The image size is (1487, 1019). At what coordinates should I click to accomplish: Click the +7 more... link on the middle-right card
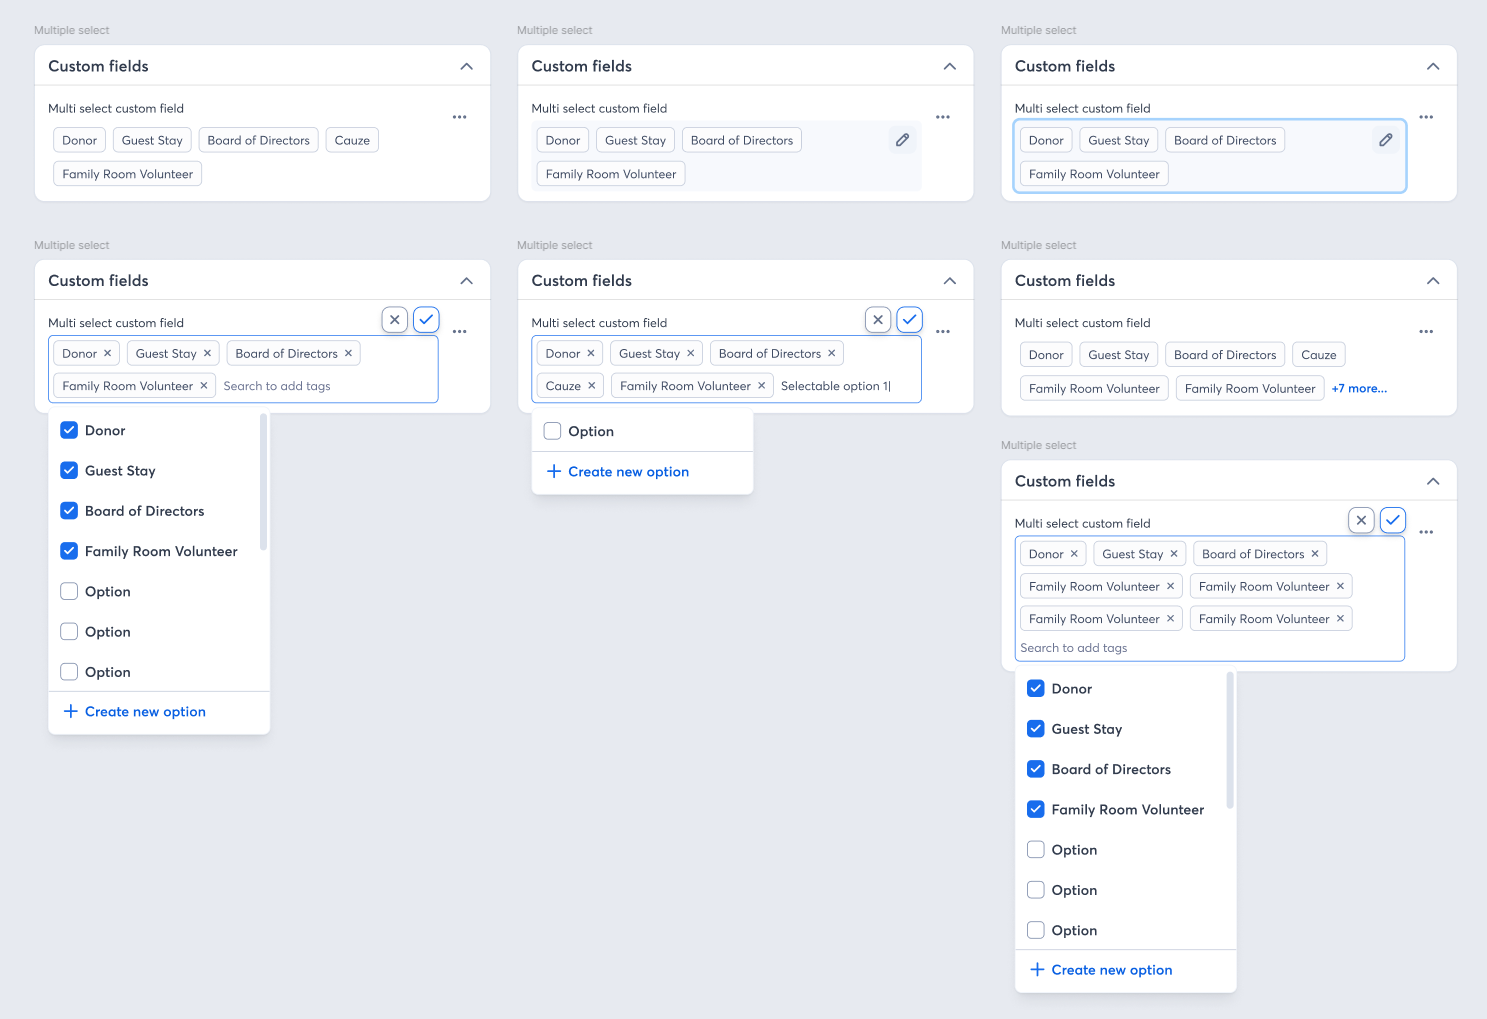(x=1359, y=388)
